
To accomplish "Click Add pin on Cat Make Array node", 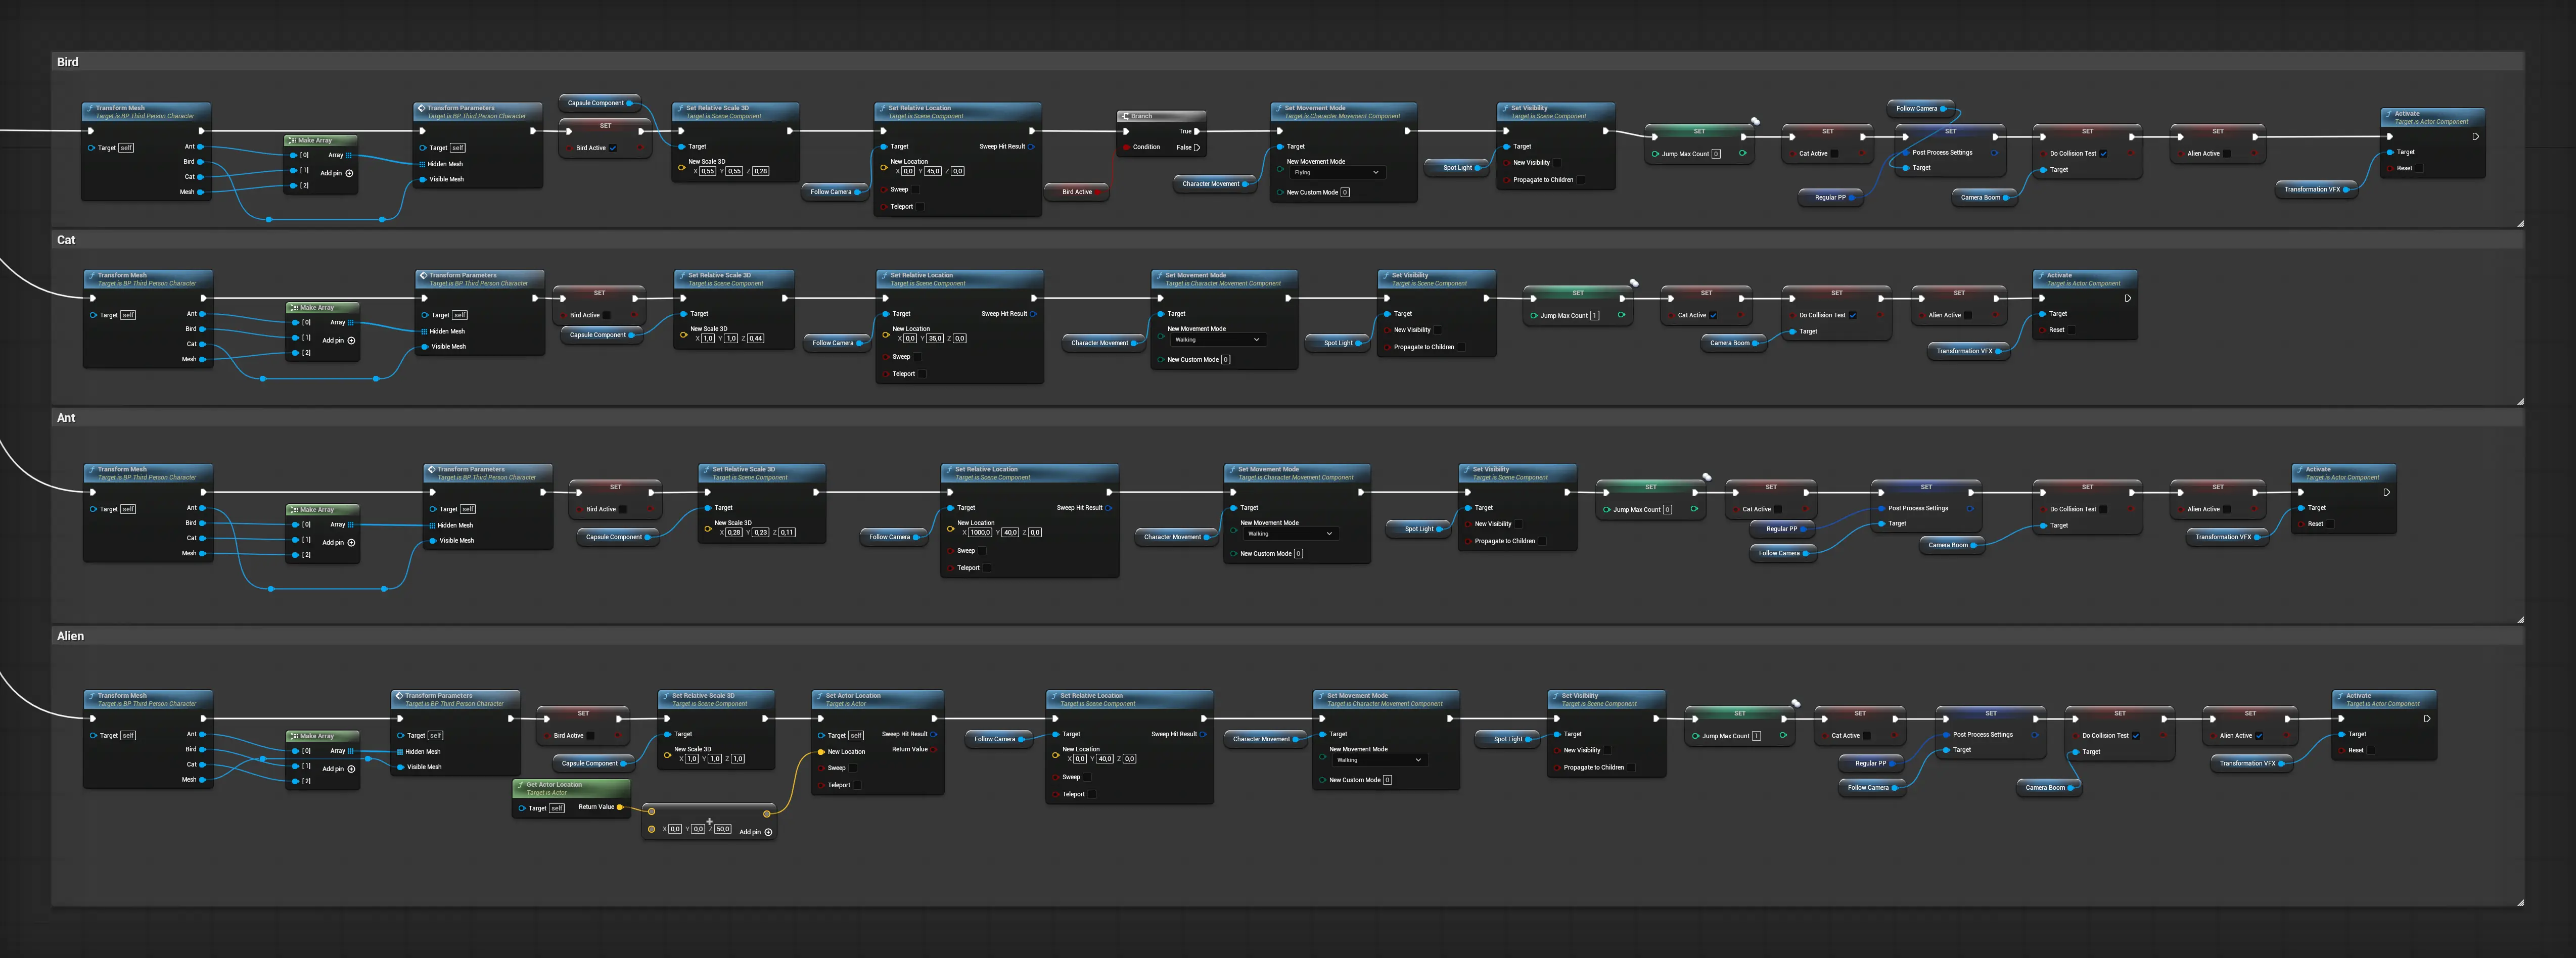I will [x=339, y=340].
